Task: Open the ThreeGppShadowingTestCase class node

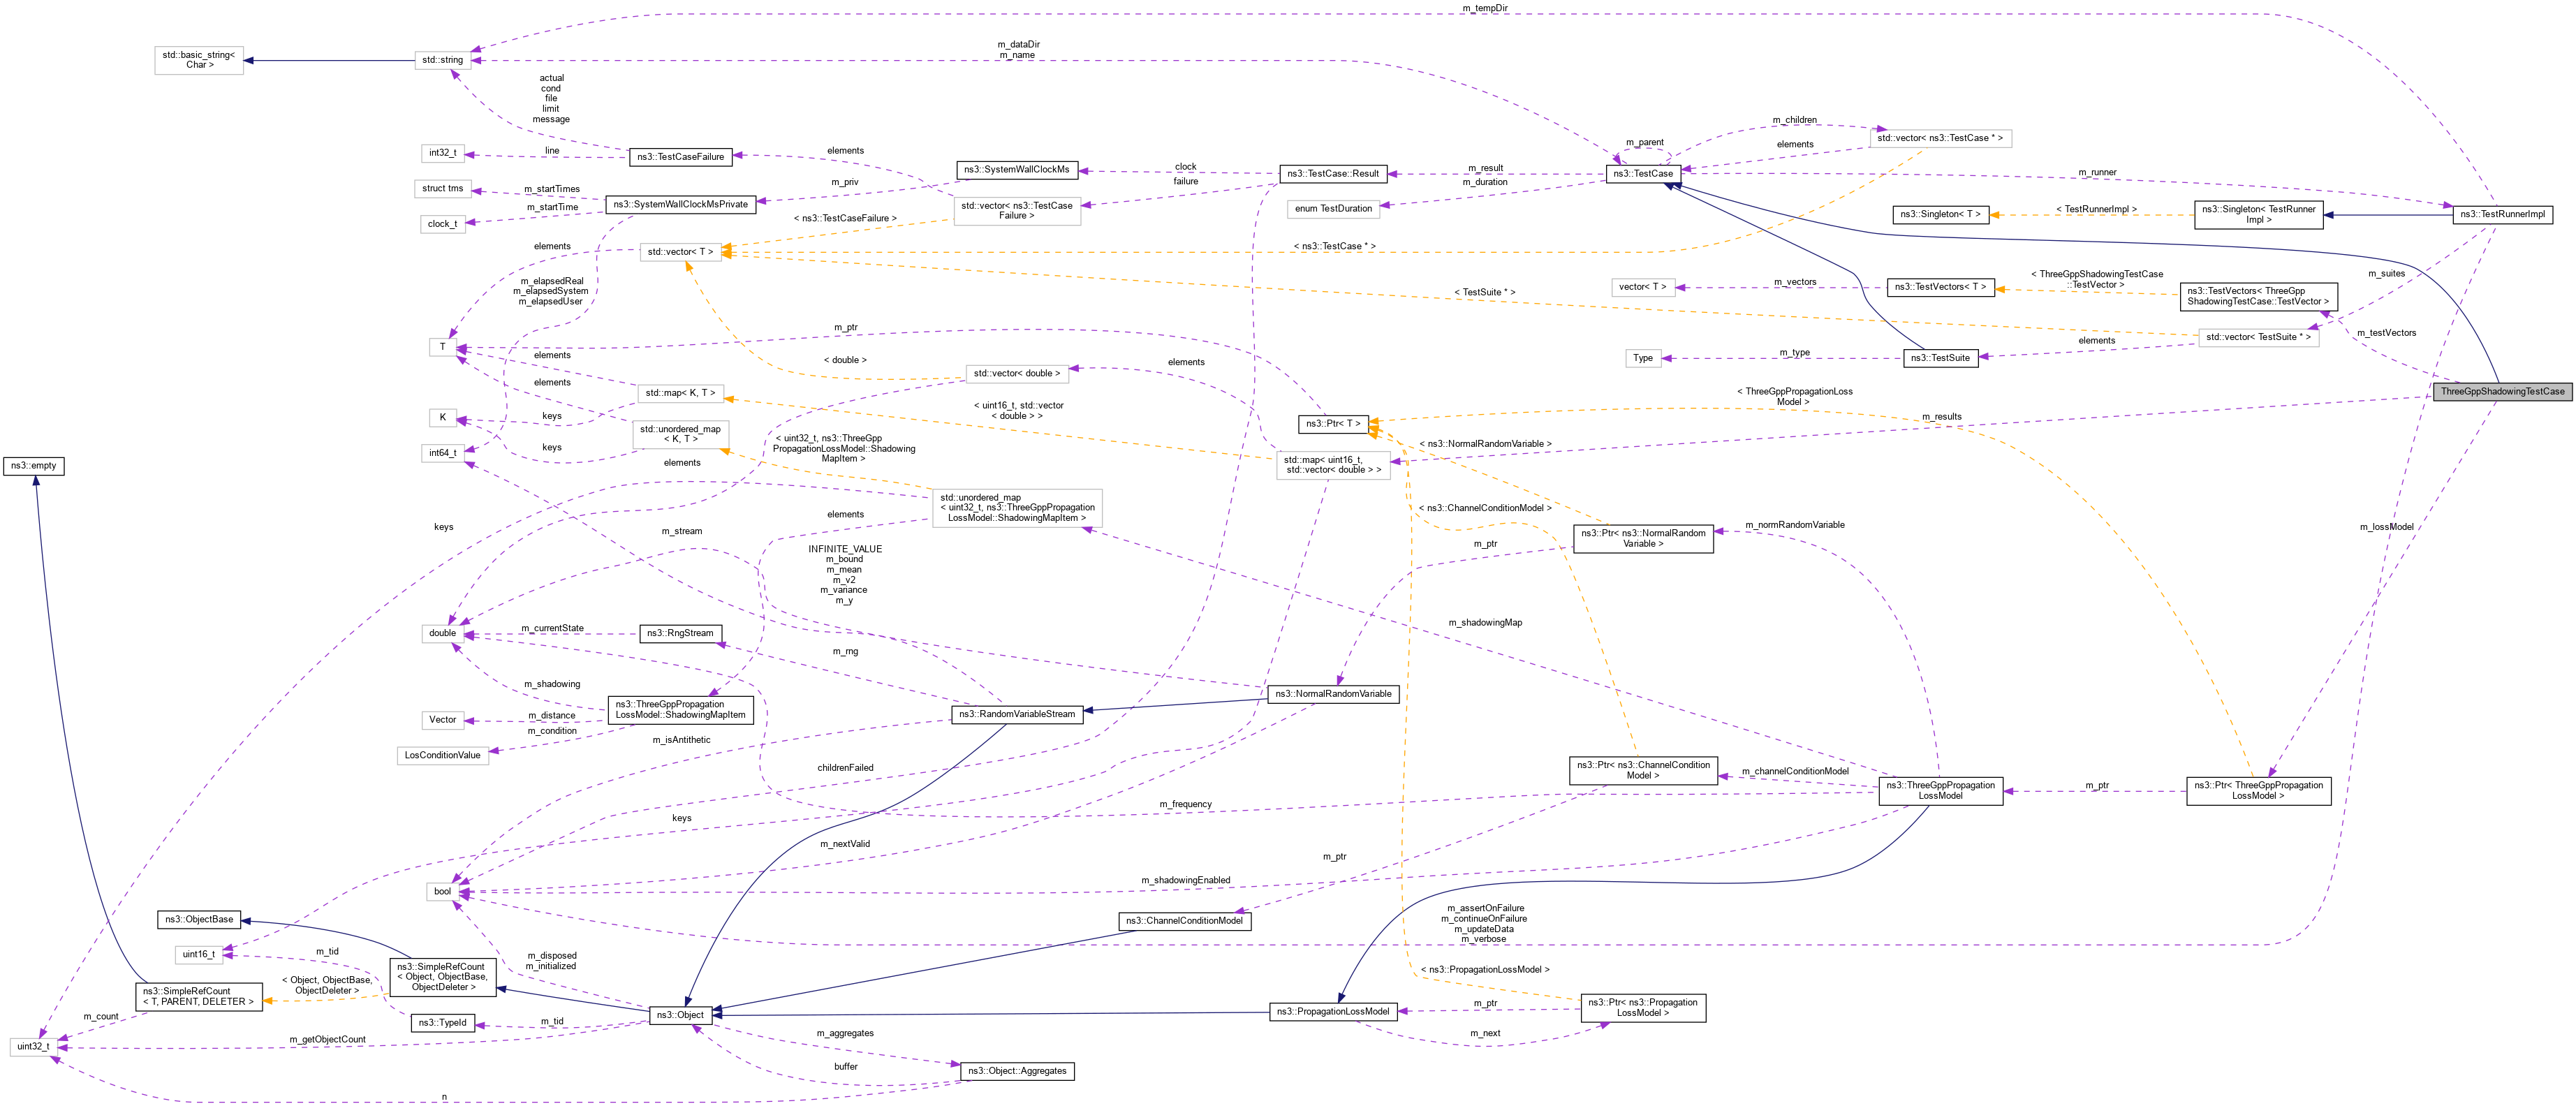Action: click(x=2503, y=391)
